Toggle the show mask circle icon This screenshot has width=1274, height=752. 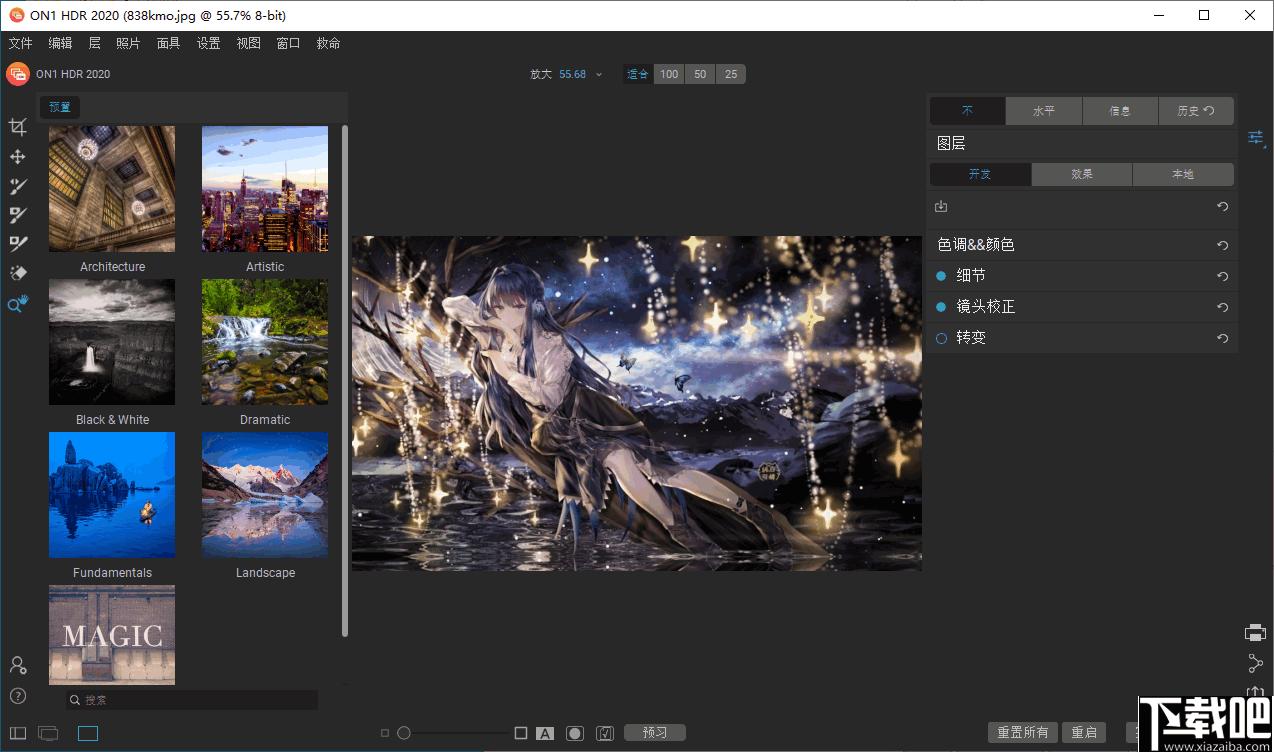[574, 733]
